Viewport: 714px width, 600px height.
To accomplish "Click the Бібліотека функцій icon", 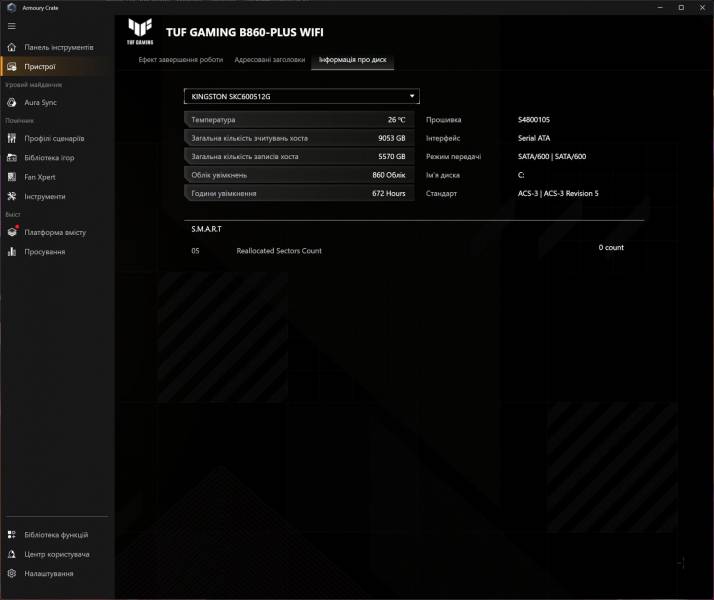I will point(12,534).
